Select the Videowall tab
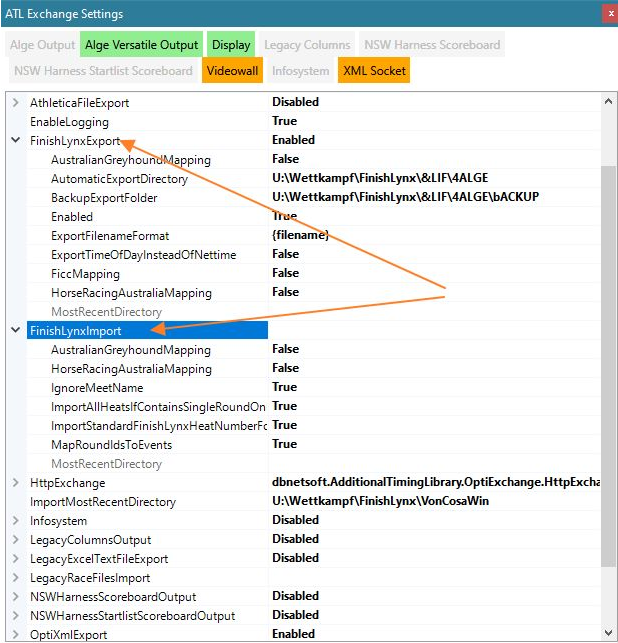618x643 pixels. [233, 71]
